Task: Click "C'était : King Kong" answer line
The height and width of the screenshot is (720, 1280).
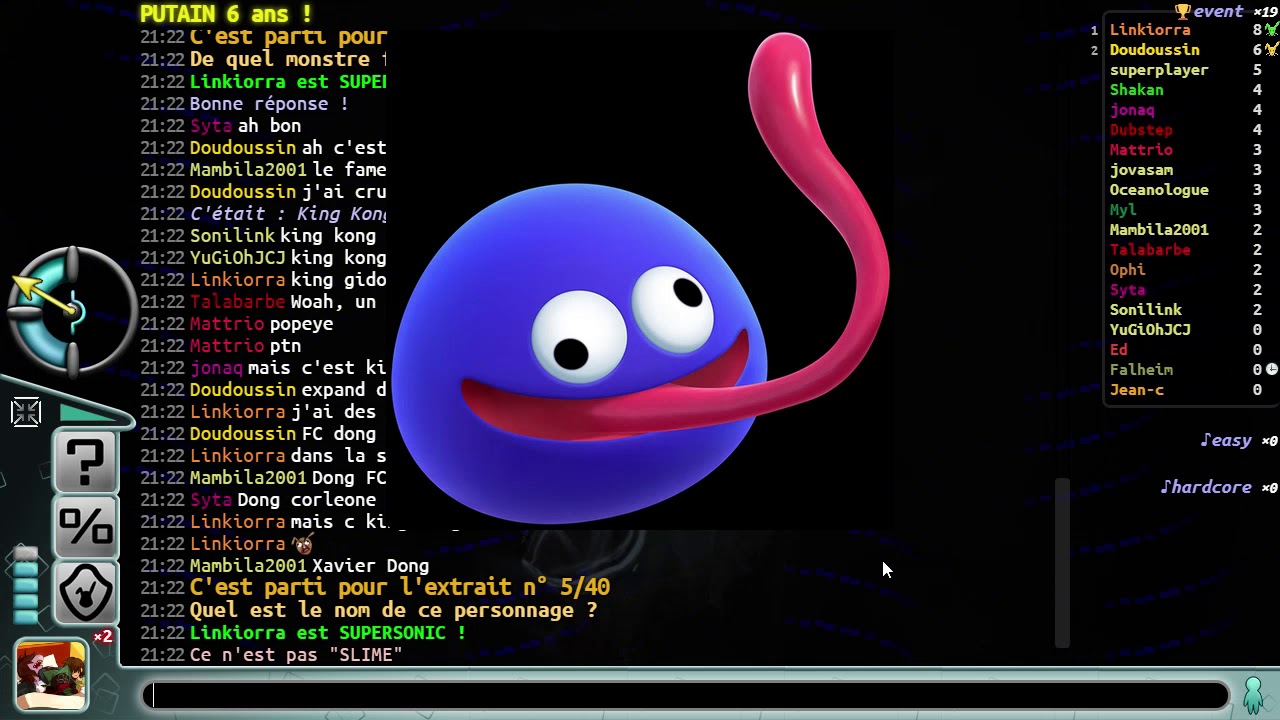Action: 288,214
